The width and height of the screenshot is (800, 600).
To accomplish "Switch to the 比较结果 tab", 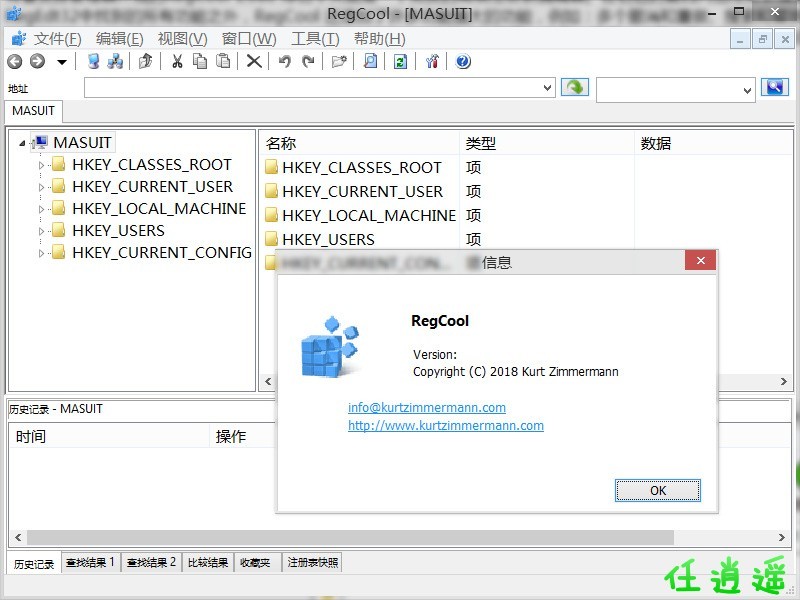I will [x=208, y=562].
